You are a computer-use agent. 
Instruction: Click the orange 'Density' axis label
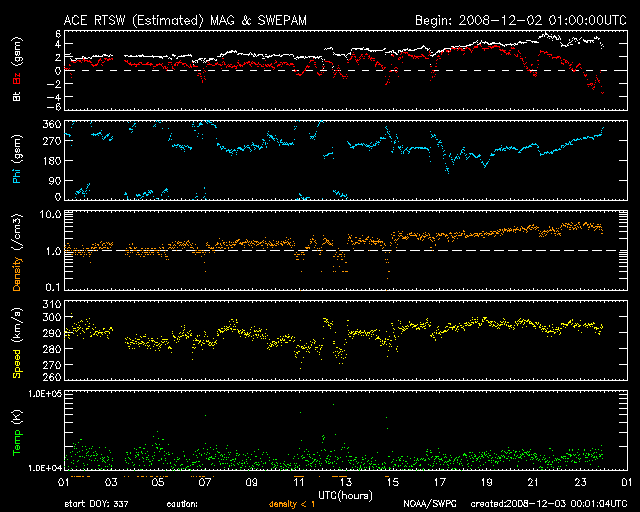point(17,273)
